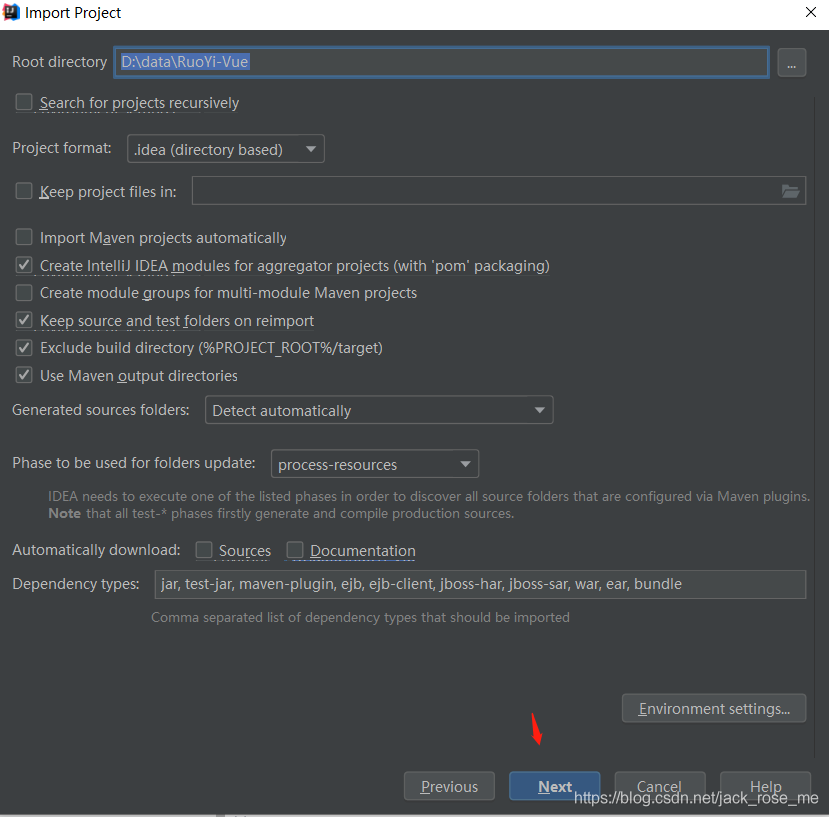This screenshot has width=829, height=817.
Task: Enable Search for projects recursively
Action: pos(24,102)
